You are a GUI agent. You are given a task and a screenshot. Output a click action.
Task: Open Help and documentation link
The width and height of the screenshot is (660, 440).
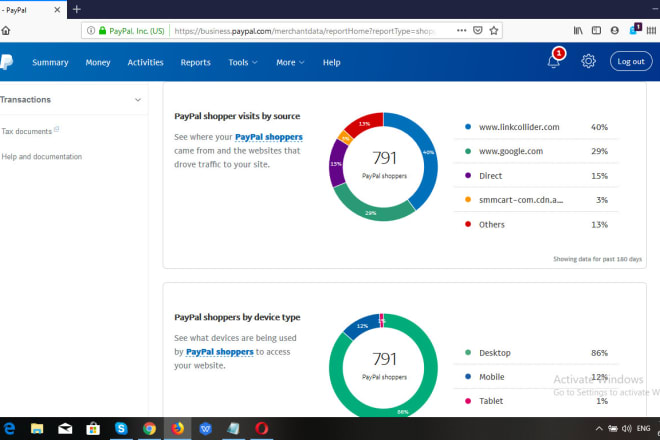[42, 157]
